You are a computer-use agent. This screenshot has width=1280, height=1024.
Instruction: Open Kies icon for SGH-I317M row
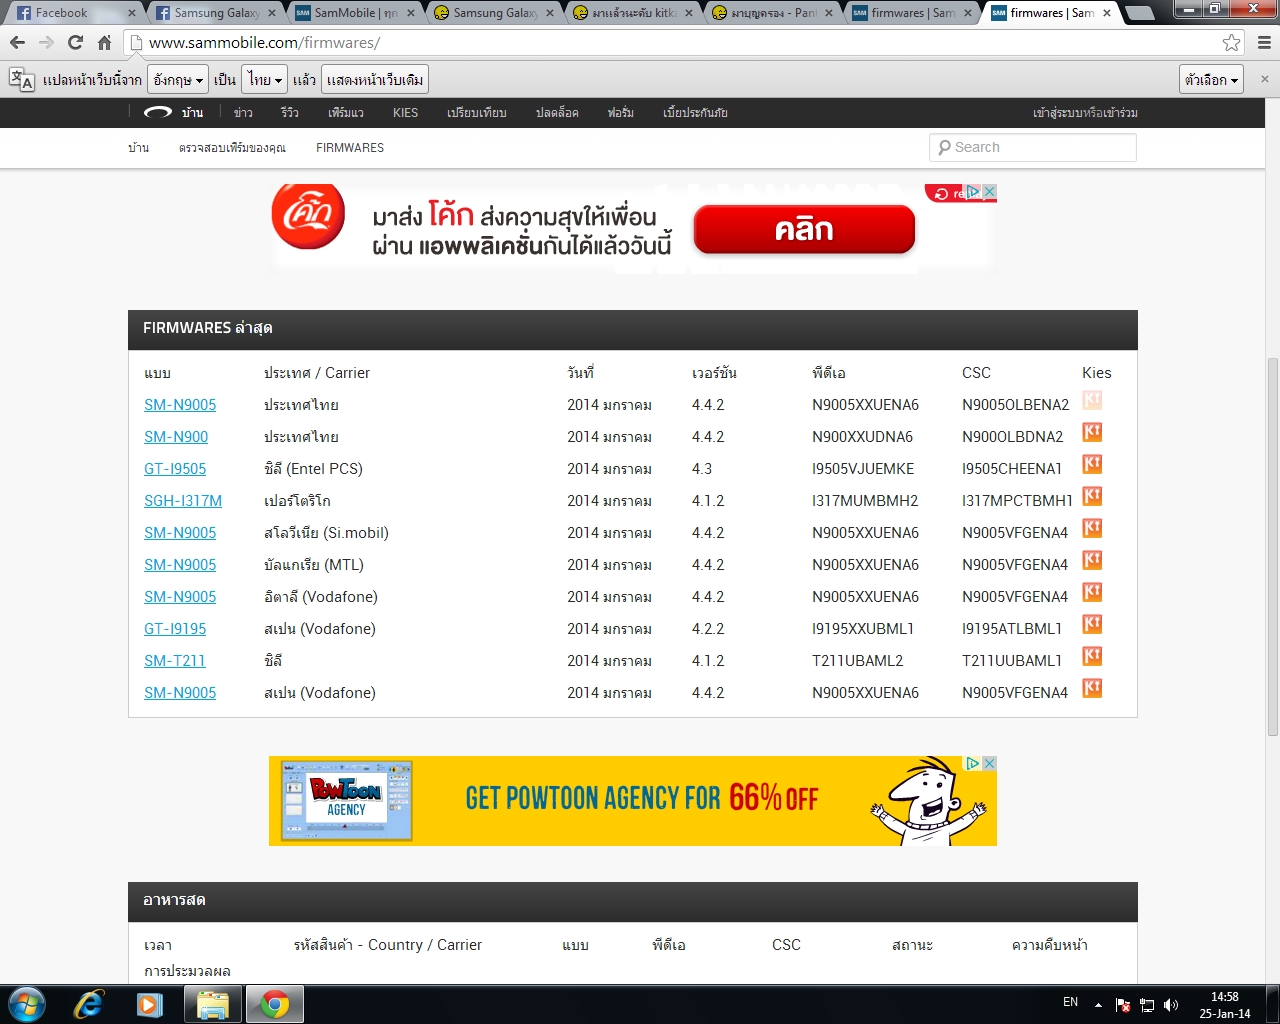[1092, 496]
